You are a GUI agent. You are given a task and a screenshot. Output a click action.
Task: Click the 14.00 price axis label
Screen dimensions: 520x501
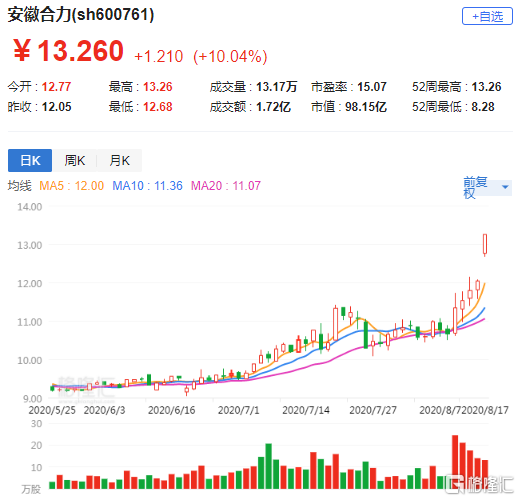(30, 207)
